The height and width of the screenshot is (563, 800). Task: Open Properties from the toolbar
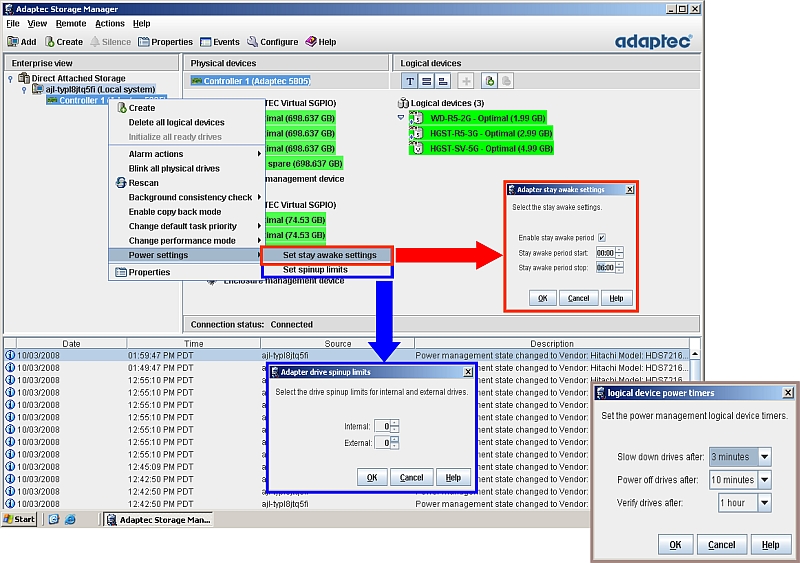166,42
